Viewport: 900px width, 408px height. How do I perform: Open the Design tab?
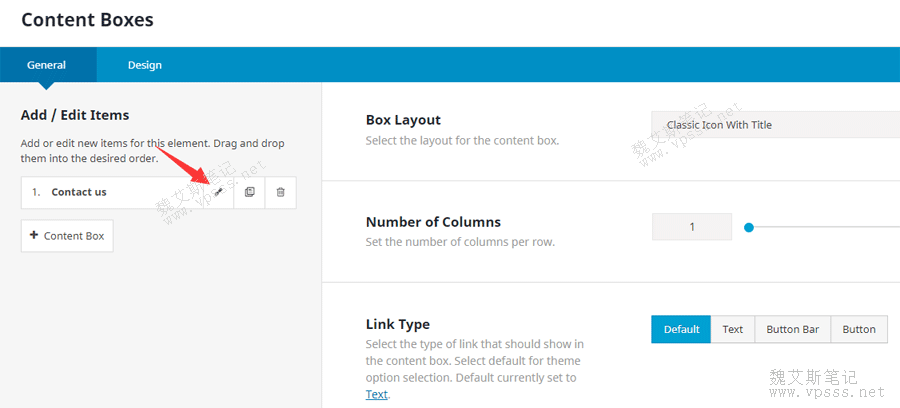click(144, 65)
